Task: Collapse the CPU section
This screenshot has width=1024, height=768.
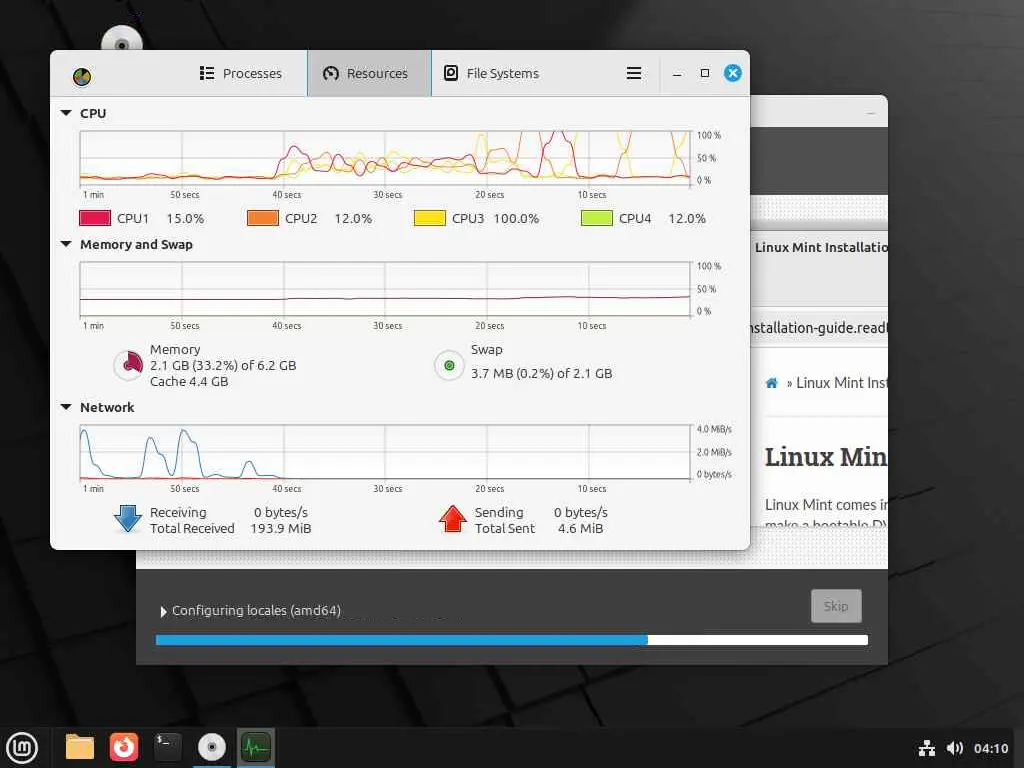Action: [x=66, y=113]
